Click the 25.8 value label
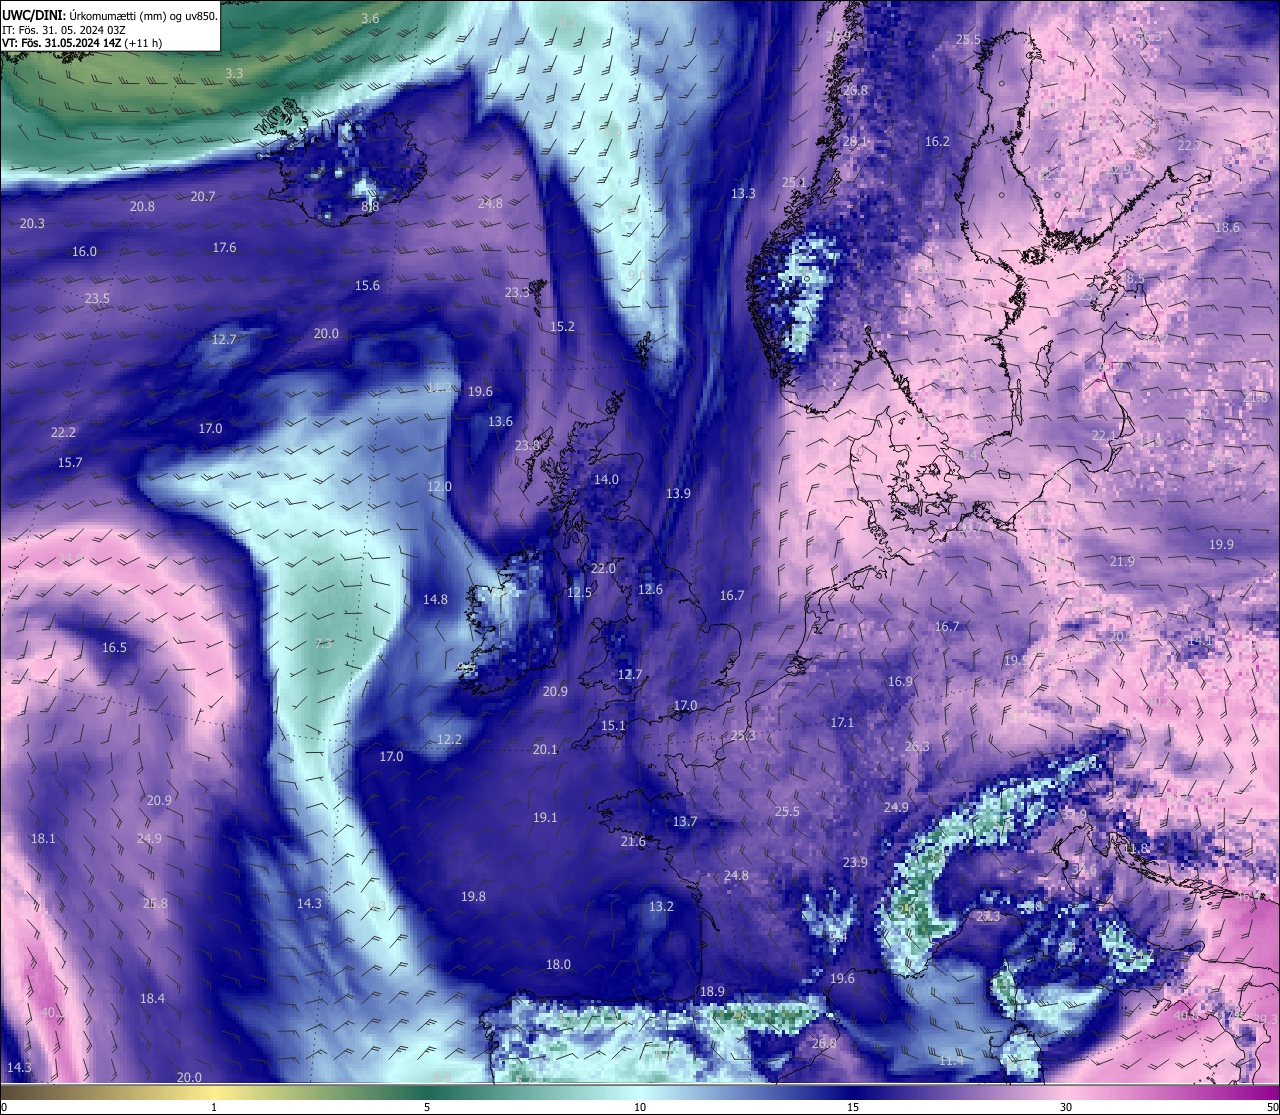Screen dimensions: 1280x1115 [x=155, y=903]
